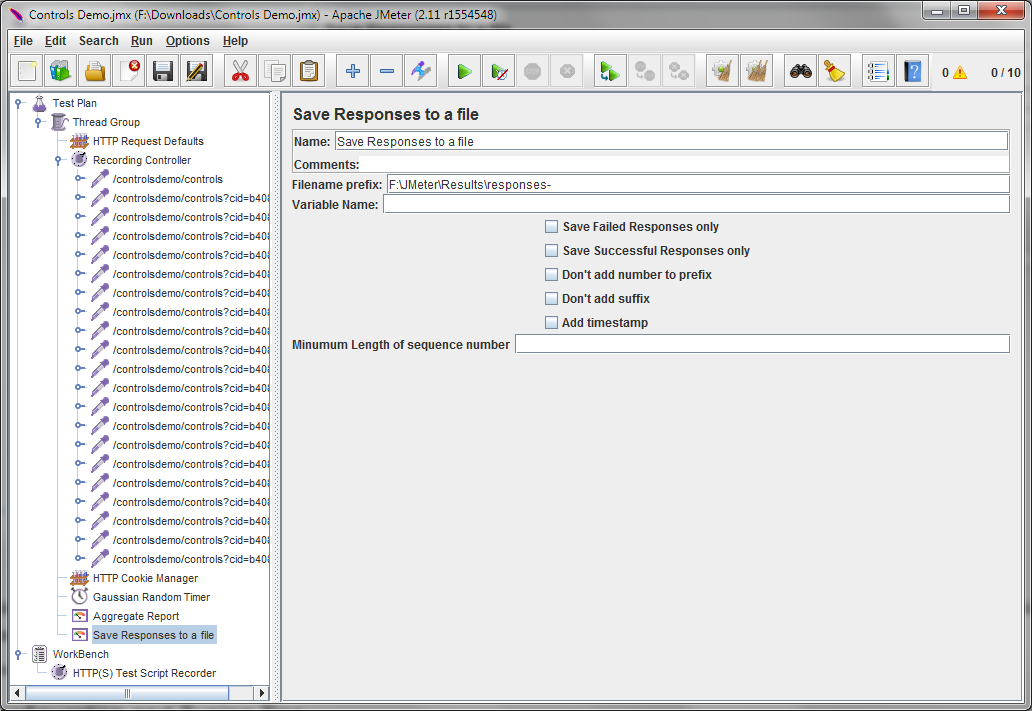Open Search with binoculars icon
1032x711 pixels.
800,71
